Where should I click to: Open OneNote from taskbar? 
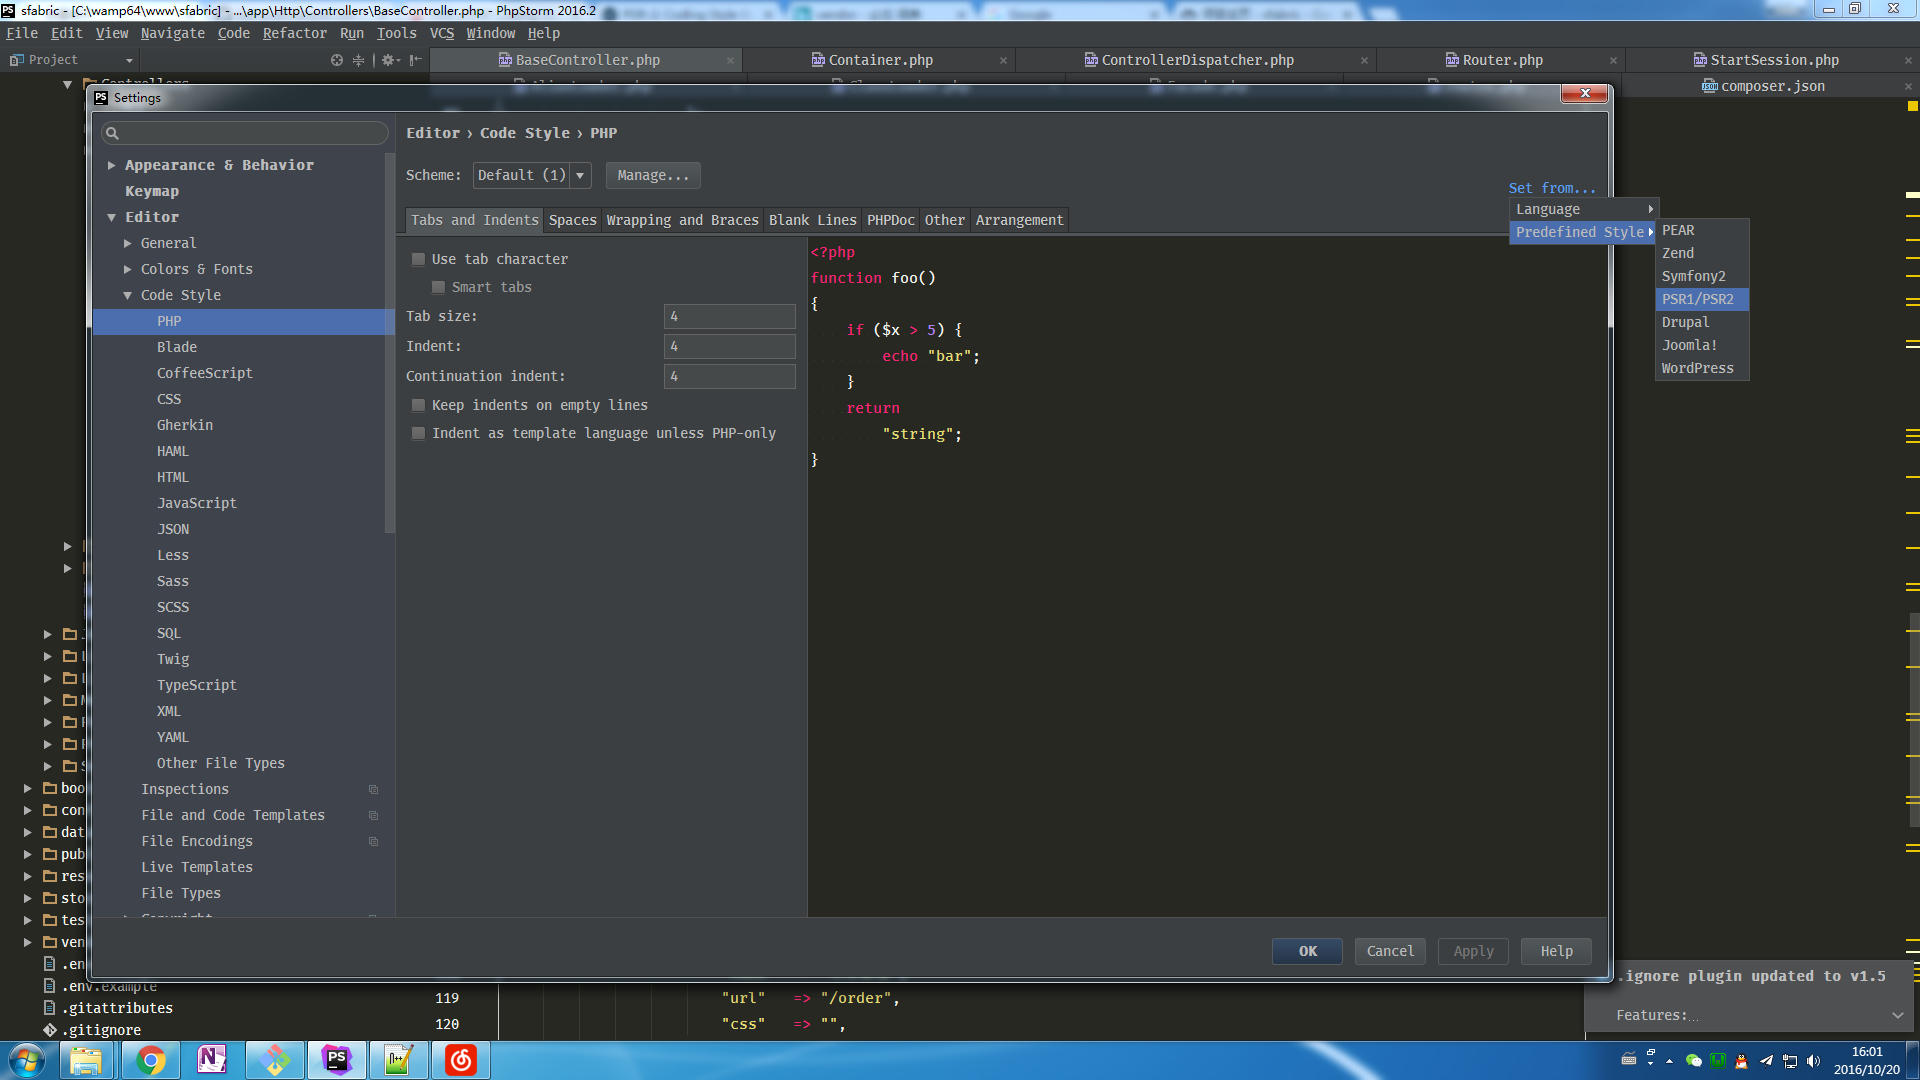point(212,1060)
